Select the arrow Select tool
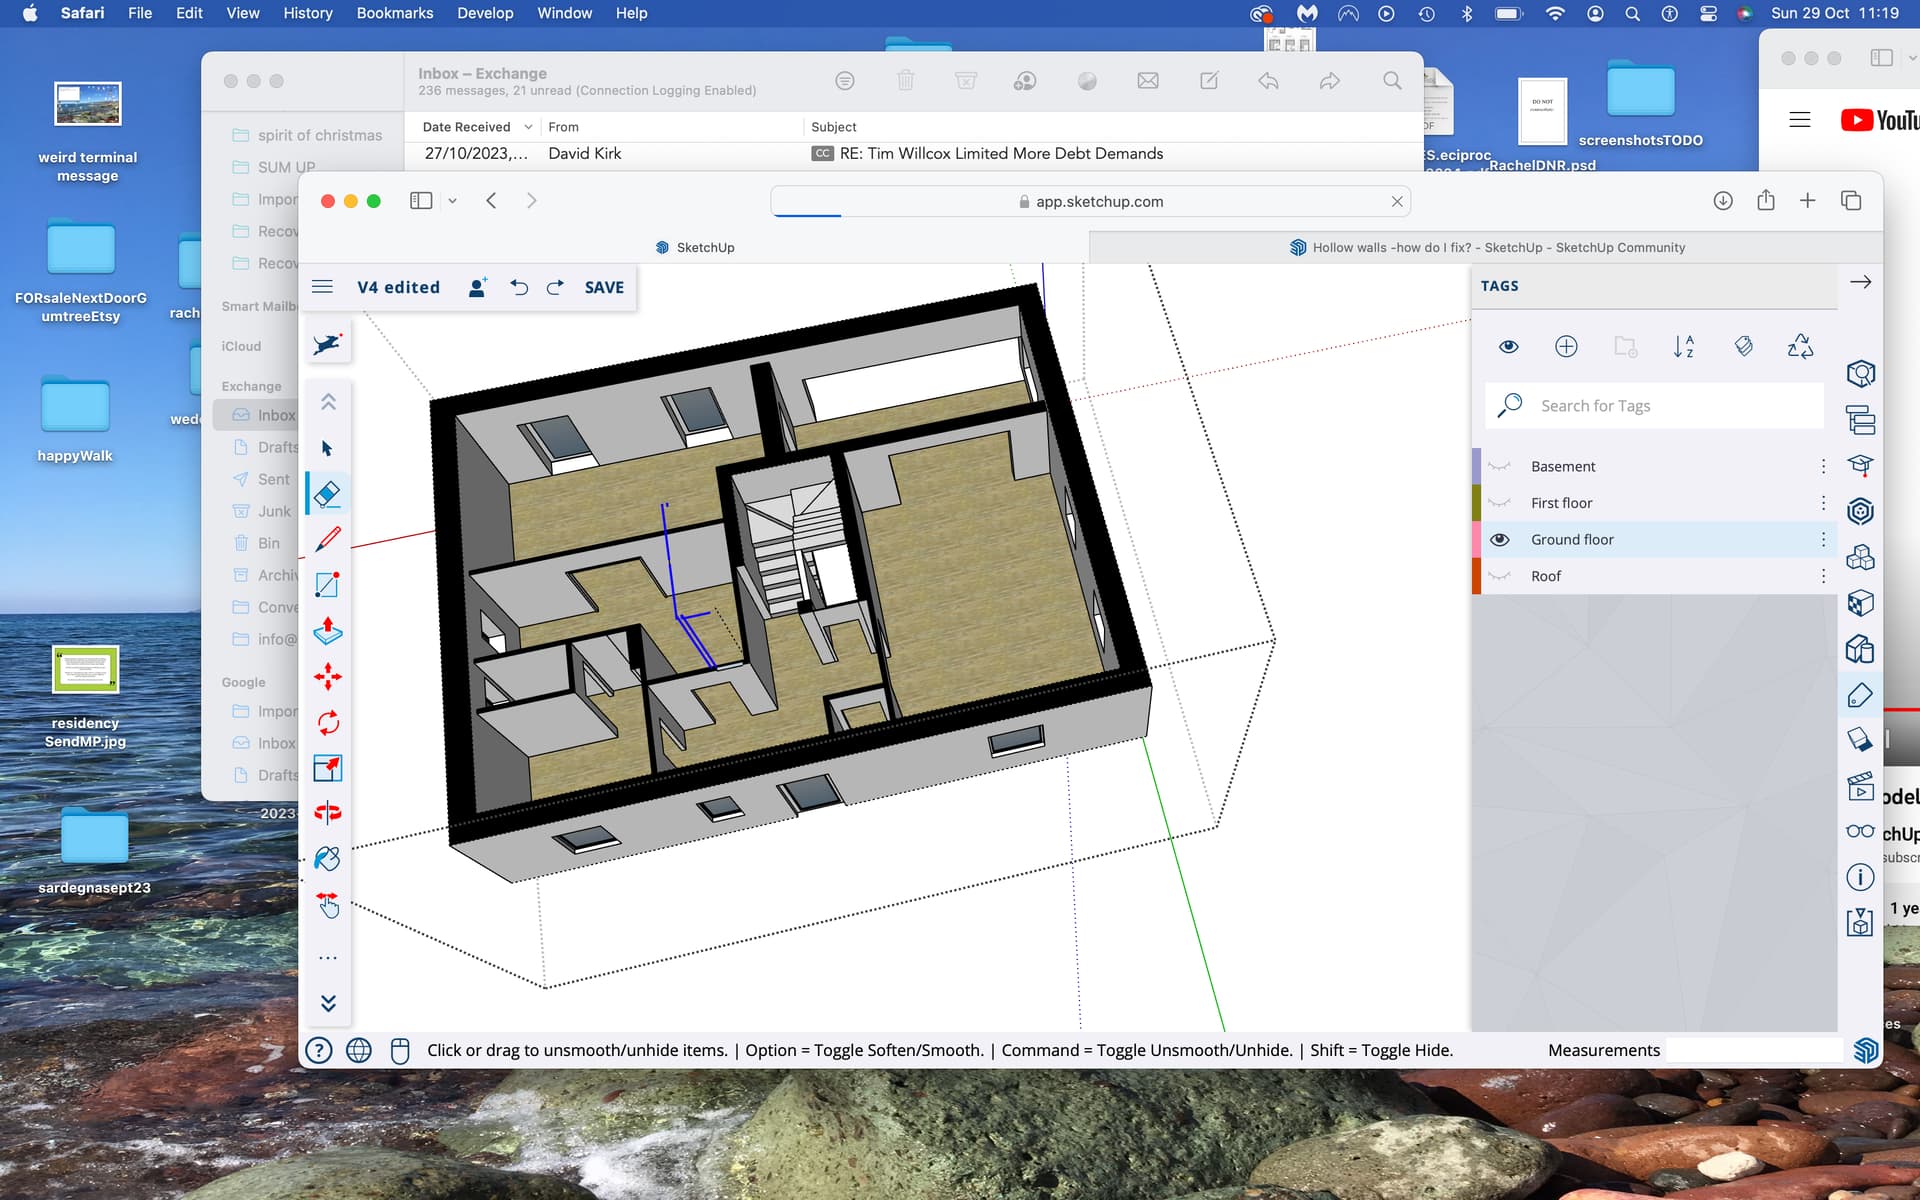 pos(327,448)
